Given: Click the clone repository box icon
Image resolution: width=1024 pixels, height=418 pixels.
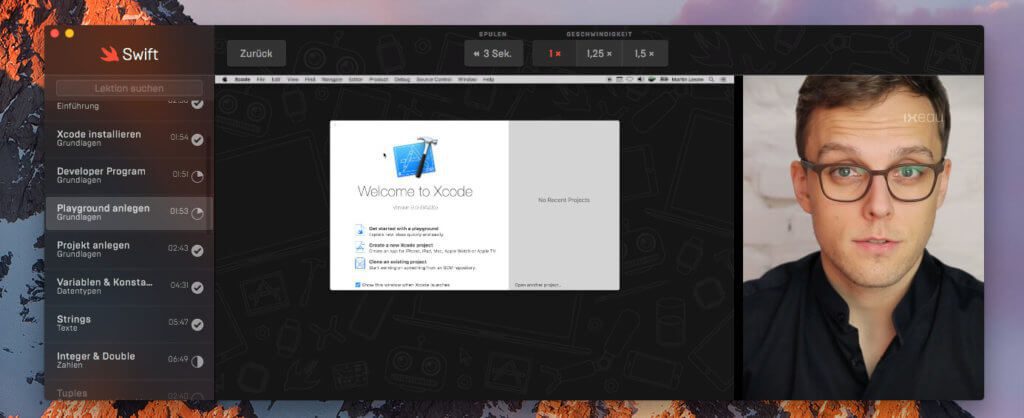Looking at the screenshot, I should tap(360, 263).
